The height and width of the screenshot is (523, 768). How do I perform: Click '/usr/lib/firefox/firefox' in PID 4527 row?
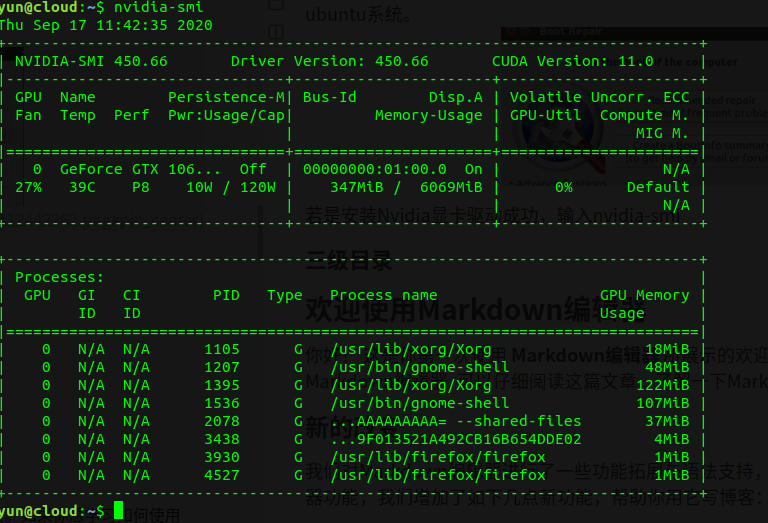pyautogui.click(x=437, y=475)
